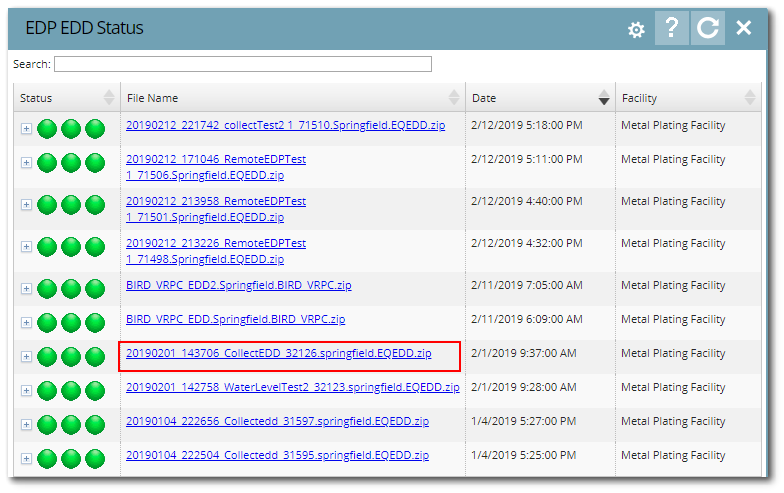Sort by Facility column header
Image resolution: width=784 pixels, height=493 pixels.
tap(686, 98)
